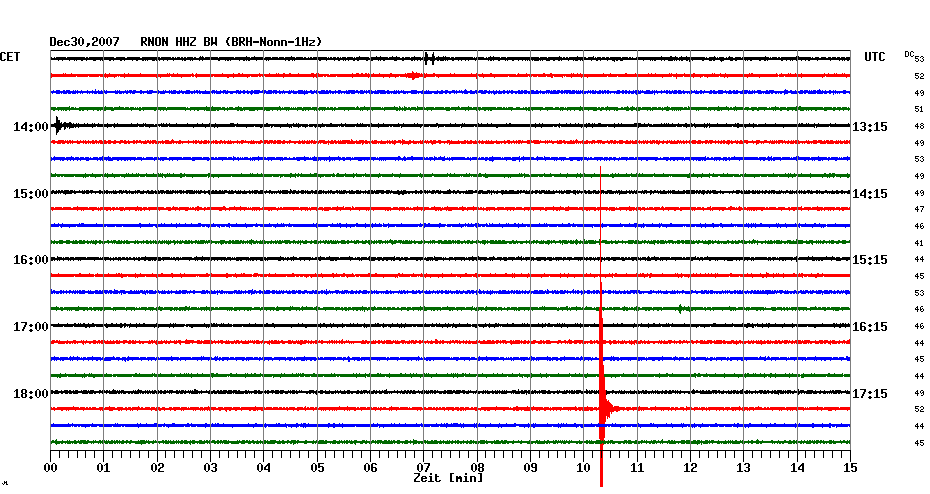Viewport: 930px width, 494px height.
Task: Select the 16:00 CET time label
Action: (31, 260)
